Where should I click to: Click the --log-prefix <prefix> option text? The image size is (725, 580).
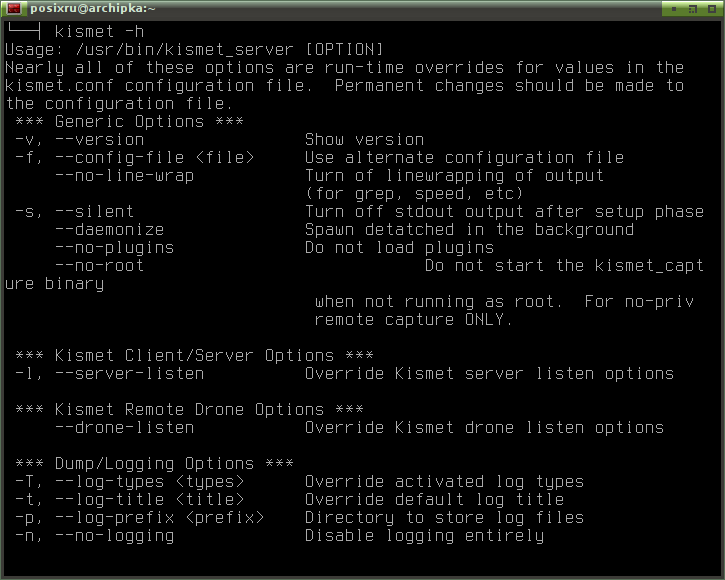pos(160,518)
